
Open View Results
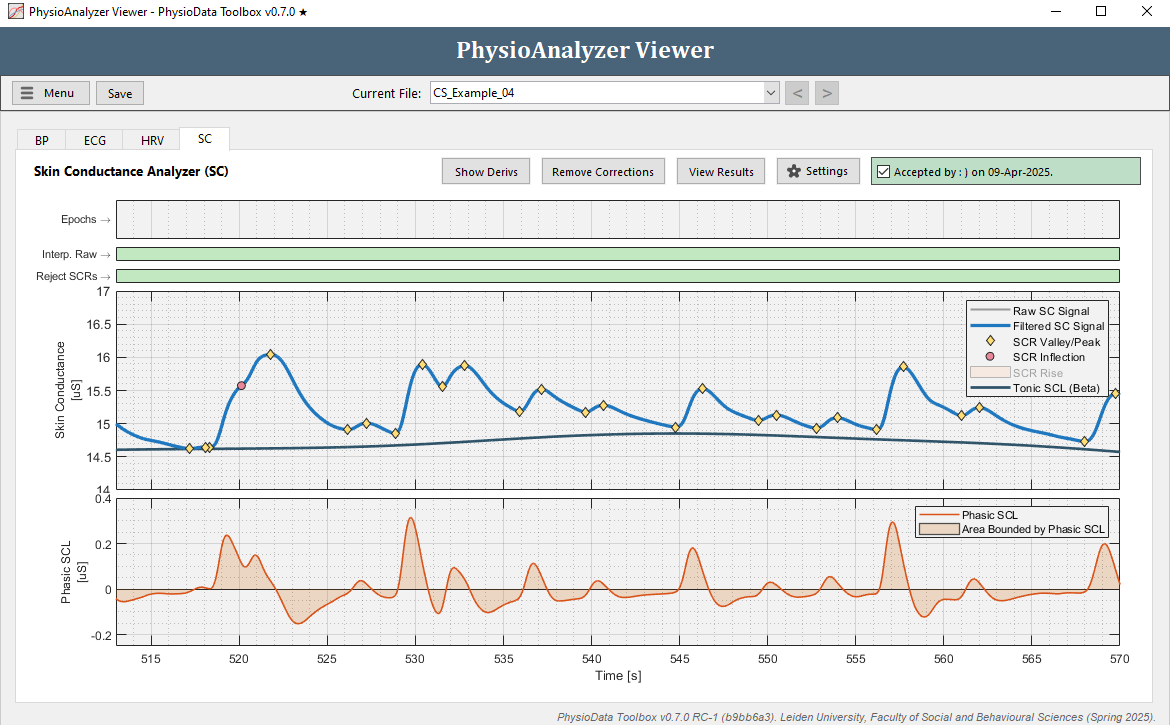click(x=721, y=172)
